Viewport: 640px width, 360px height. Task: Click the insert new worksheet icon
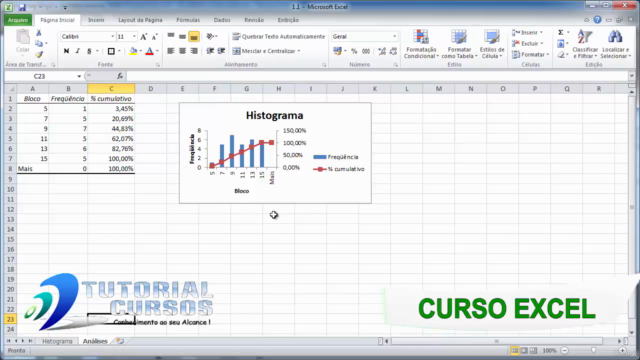120,341
